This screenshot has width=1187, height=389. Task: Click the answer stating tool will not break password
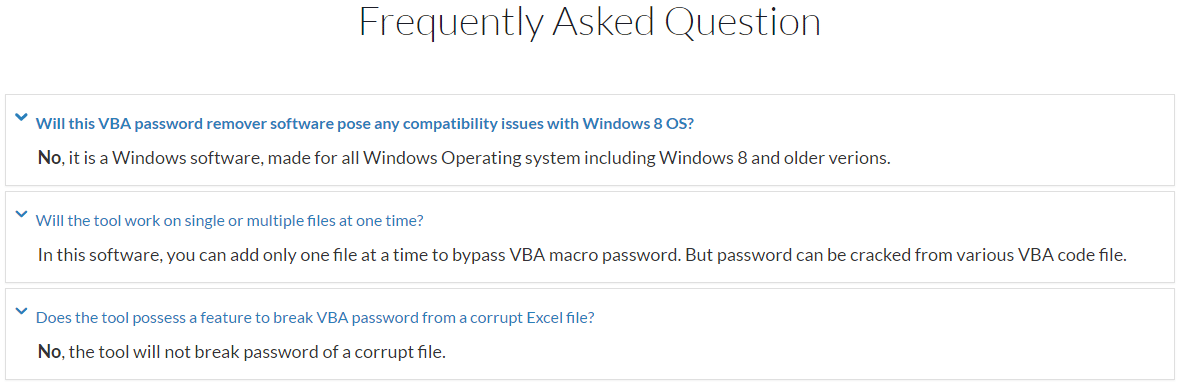[x=241, y=352]
